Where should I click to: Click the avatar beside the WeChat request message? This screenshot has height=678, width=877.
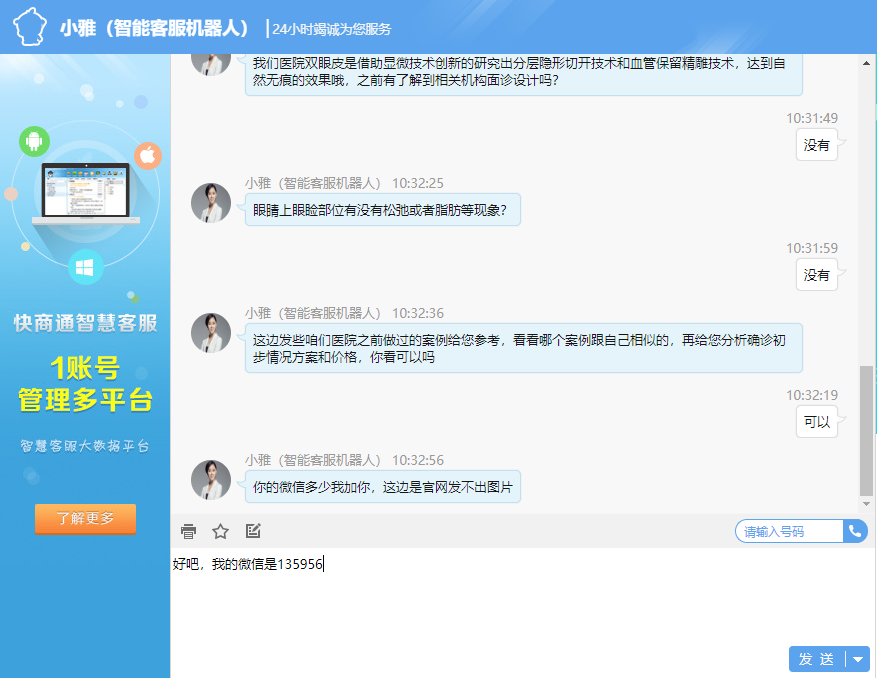[211, 480]
